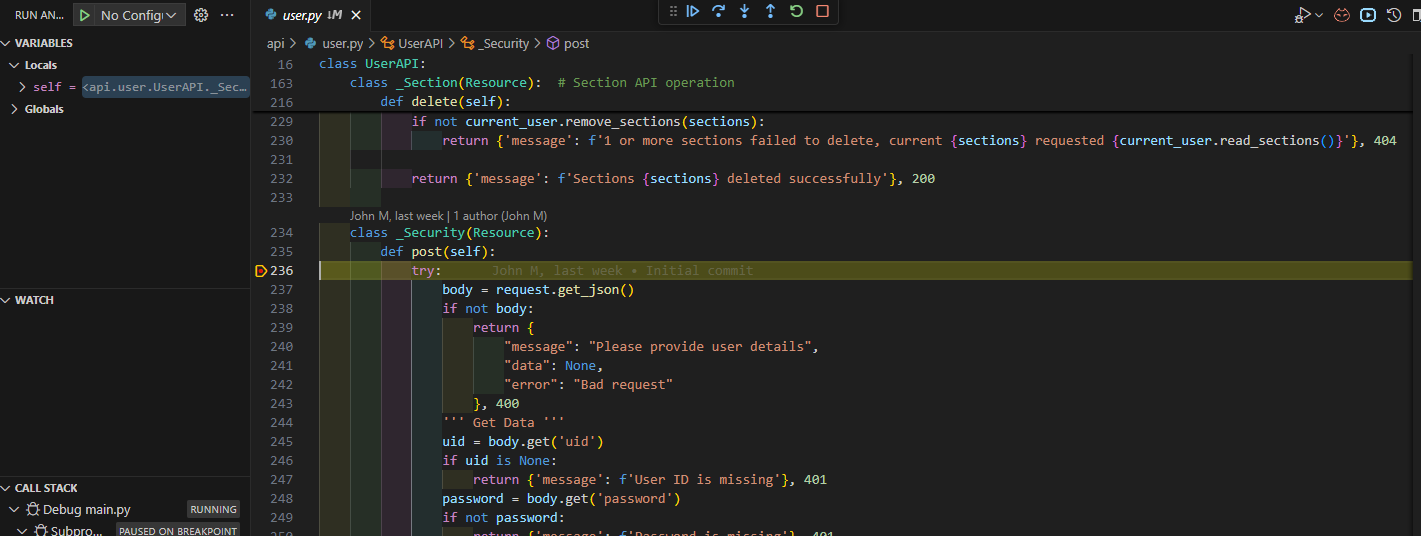
Task: Expand the Globals scope
Action: click(x=14, y=109)
